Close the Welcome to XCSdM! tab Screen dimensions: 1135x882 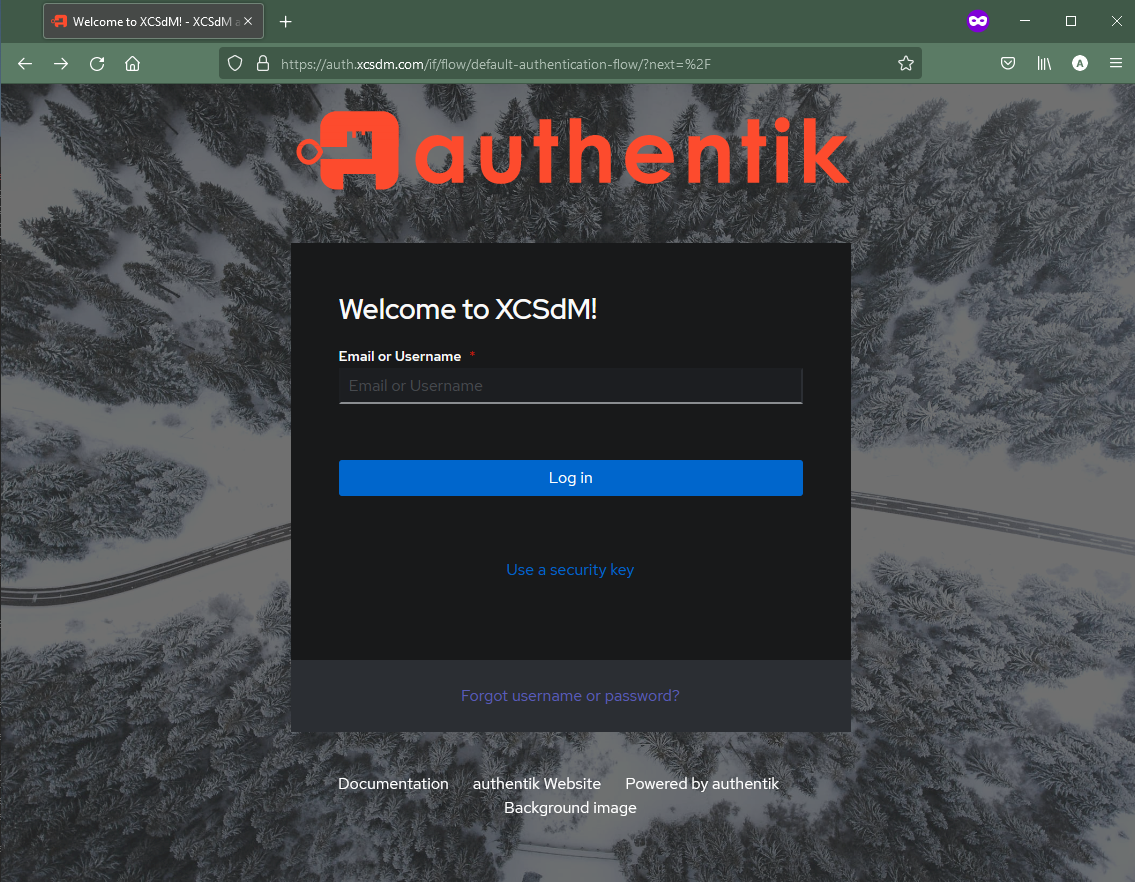pos(248,22)
